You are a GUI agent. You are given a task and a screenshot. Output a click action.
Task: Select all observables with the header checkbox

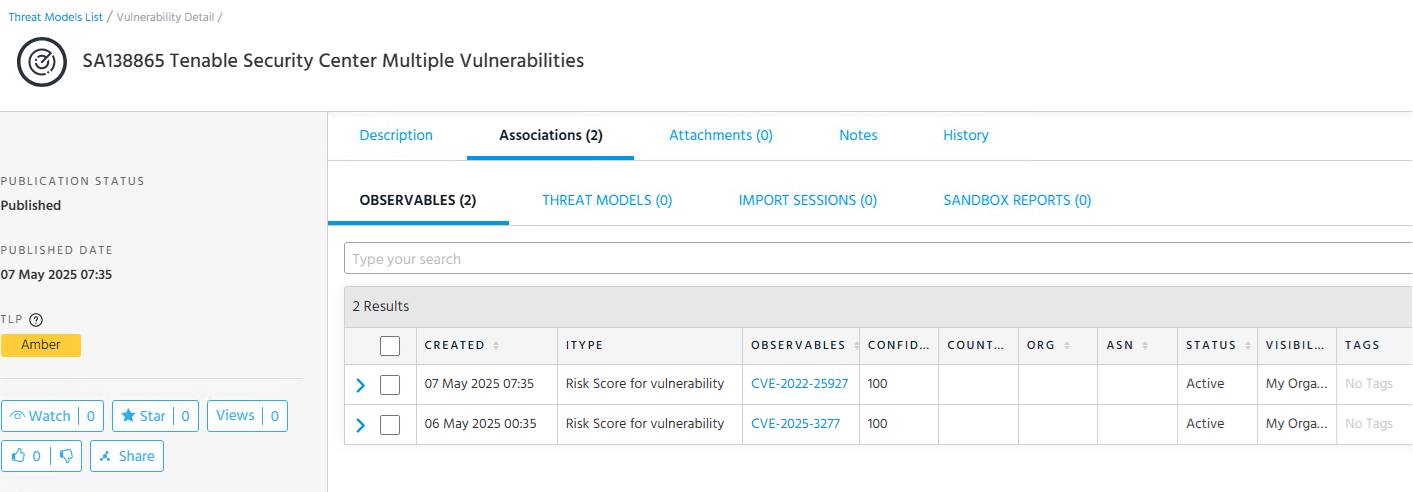(390, 346)
